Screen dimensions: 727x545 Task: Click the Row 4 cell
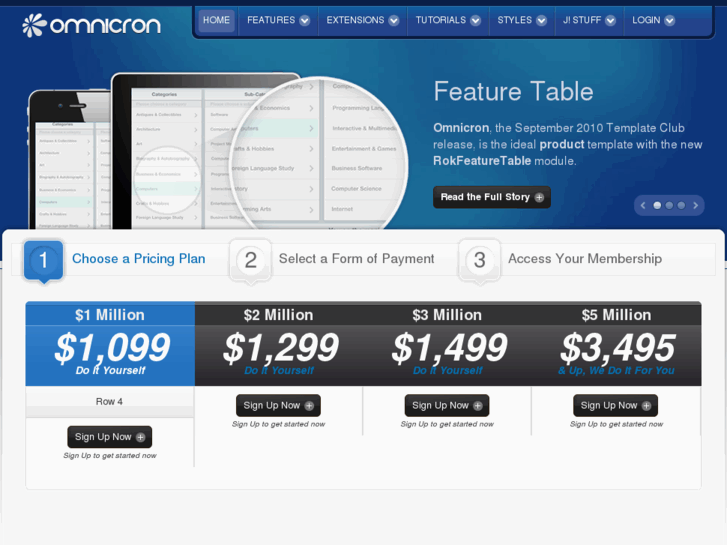tap(109, 402)
